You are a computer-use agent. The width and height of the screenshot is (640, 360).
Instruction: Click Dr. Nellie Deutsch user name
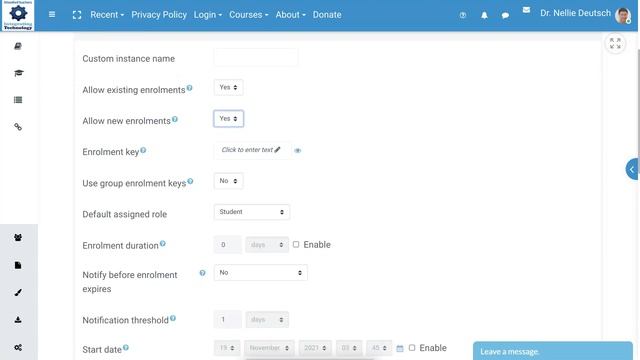click(x=576, y=13)
